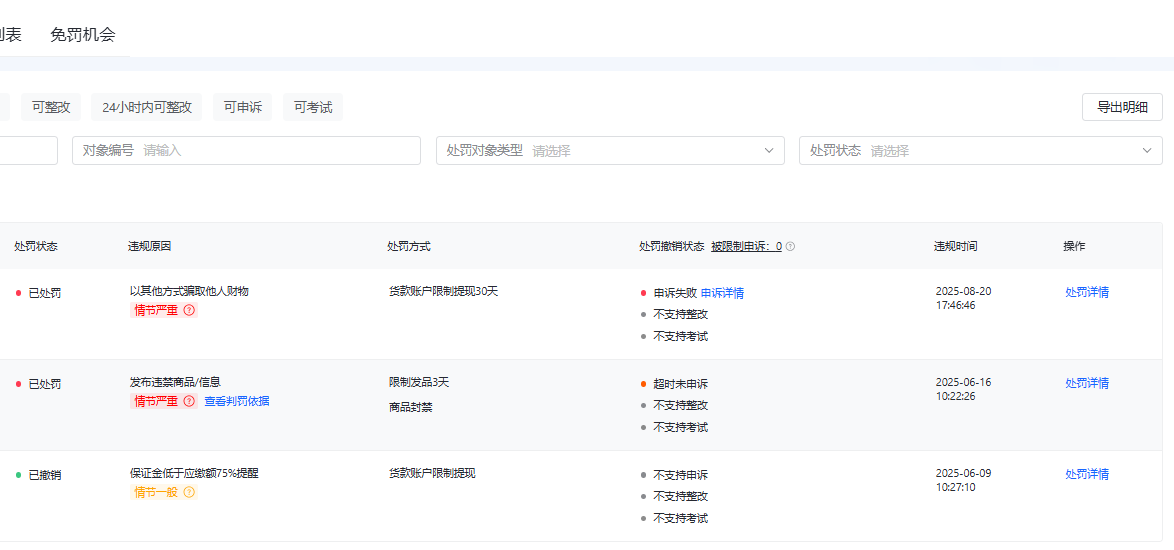1174x550 pixels.
Task: Open 处罚详情 for 2025-08-20 violation
Action: coord(1087,292)
